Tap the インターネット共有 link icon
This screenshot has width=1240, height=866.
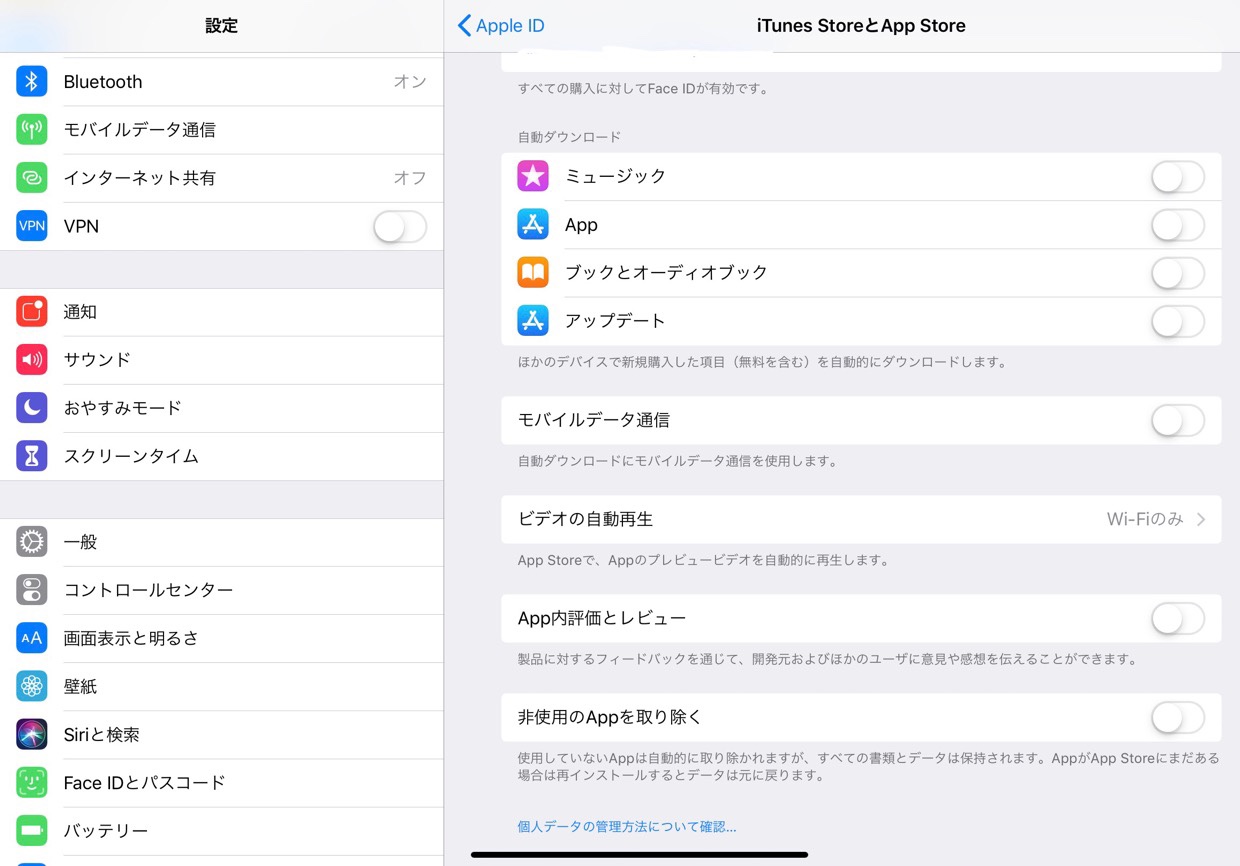32,178
